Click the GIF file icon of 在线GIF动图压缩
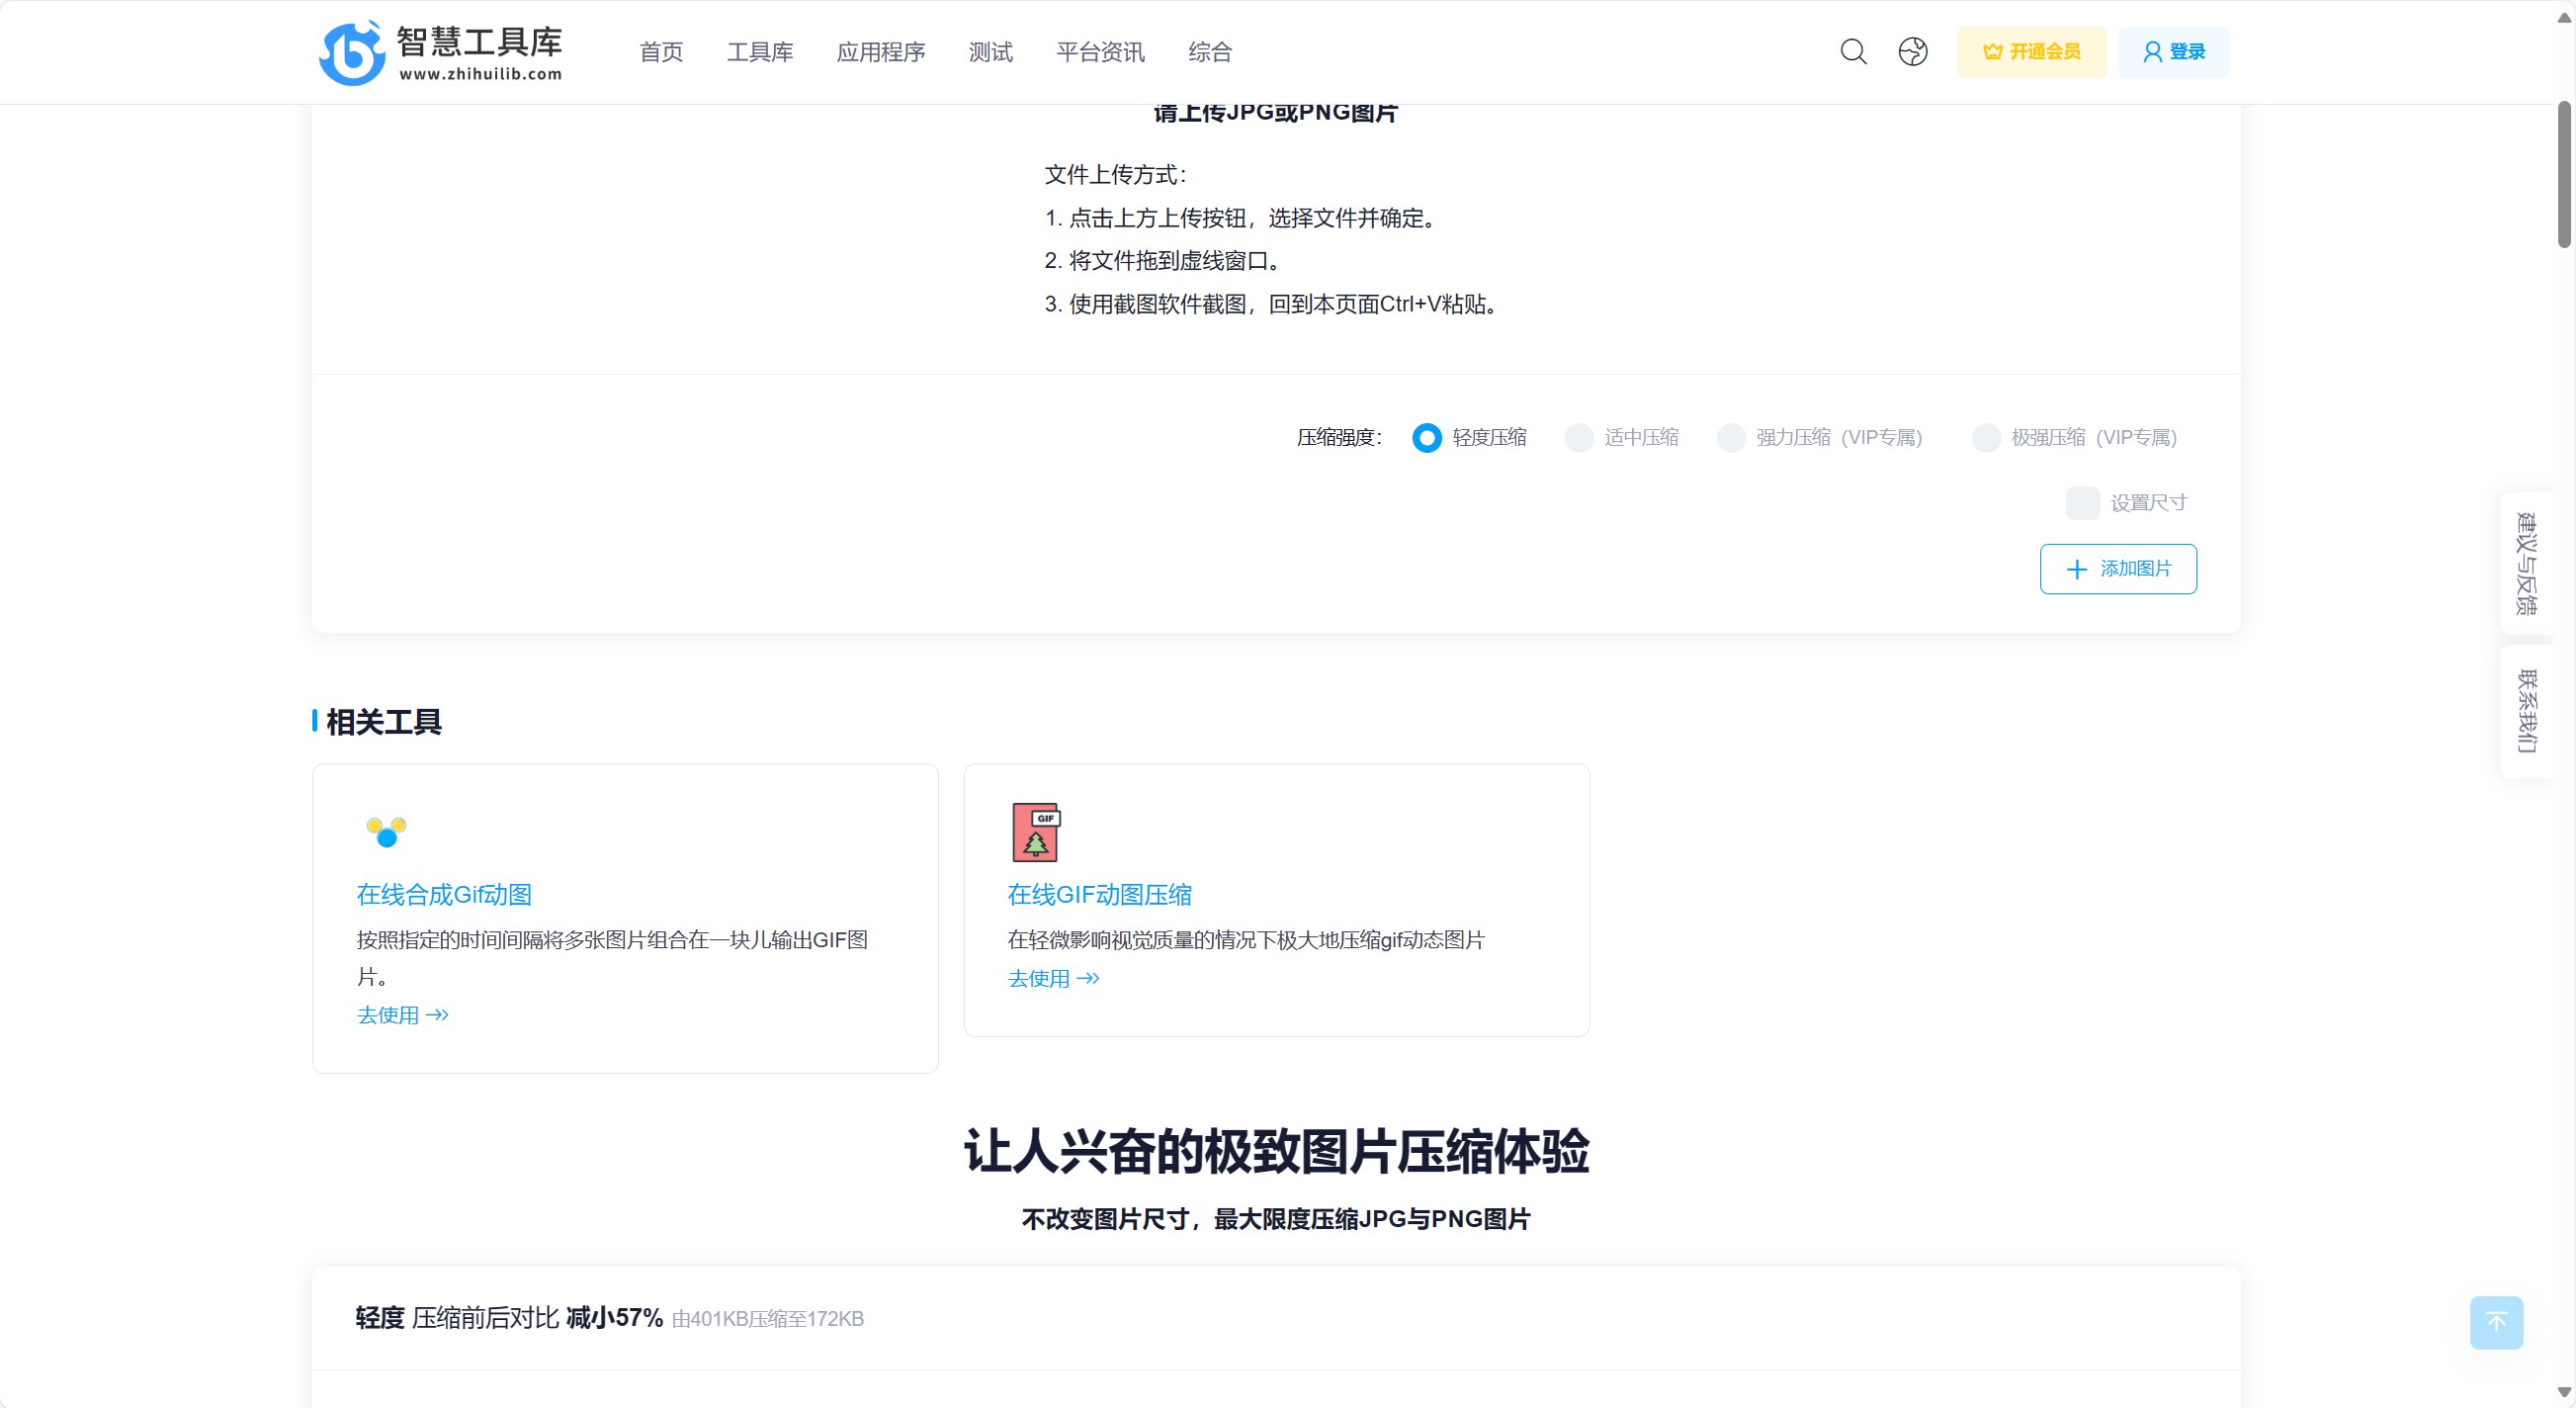 point(1036,832)
